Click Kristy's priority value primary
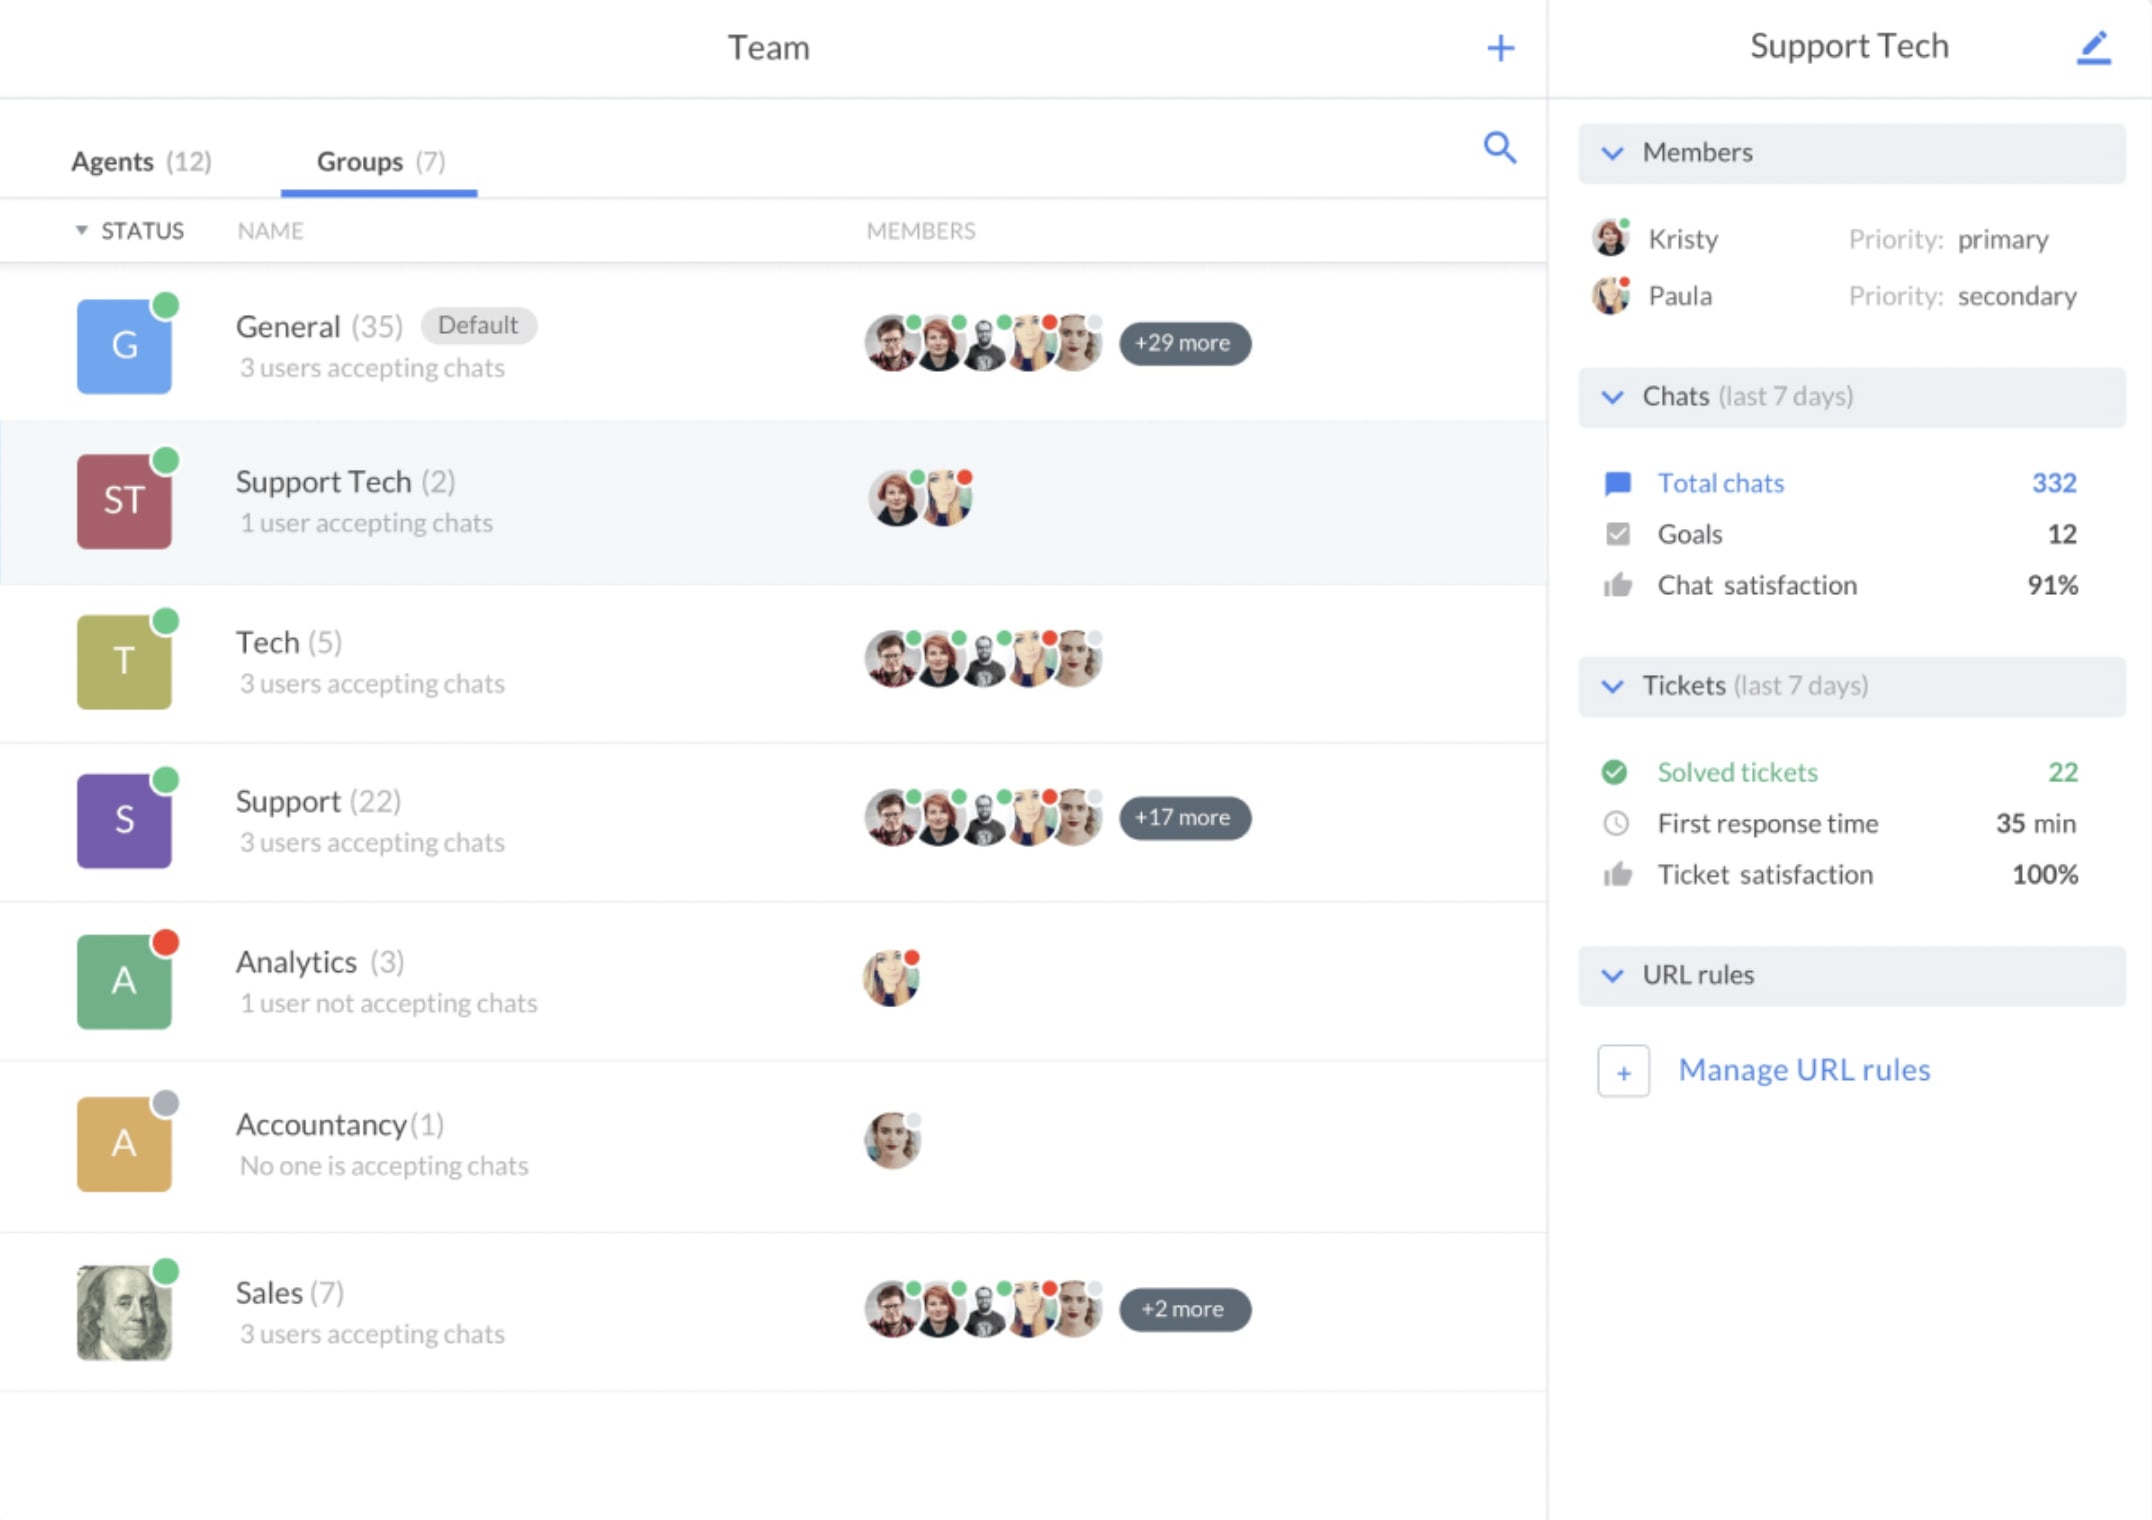The height and width of the screenshot is (1520, 2152). [2003, 240]
